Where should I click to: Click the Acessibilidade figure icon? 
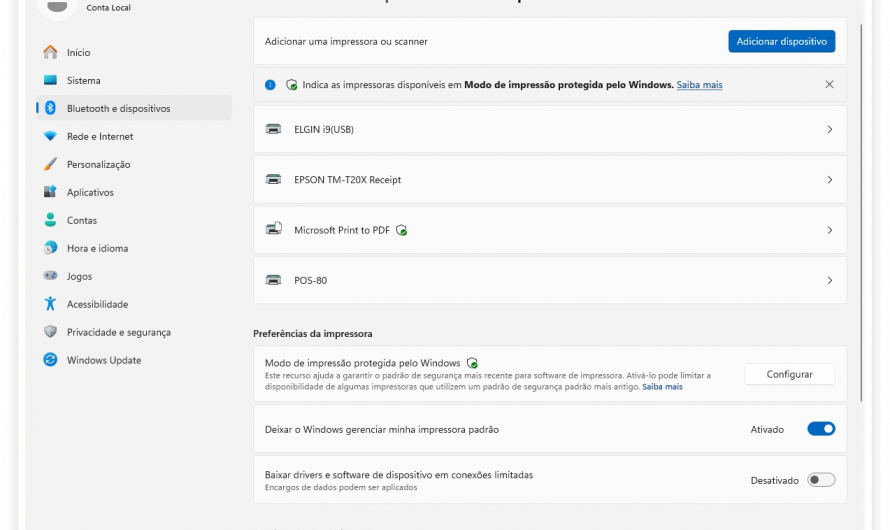[x=50, y=304]
